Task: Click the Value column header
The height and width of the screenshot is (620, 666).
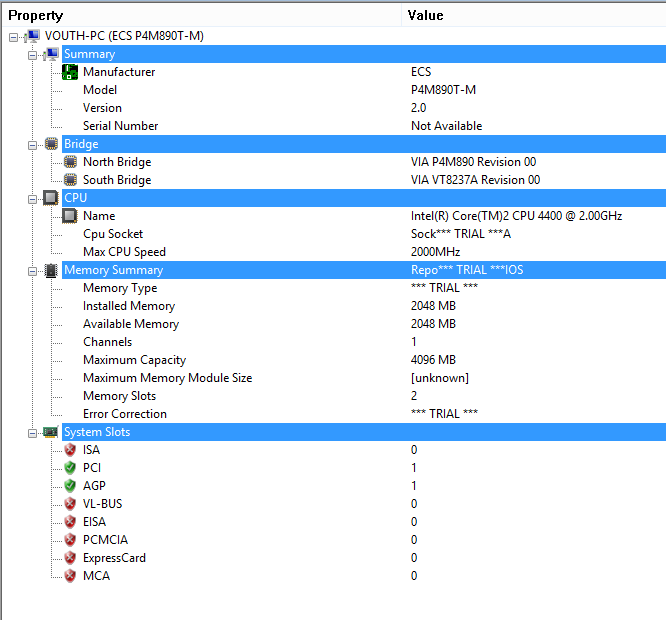Action: click(534, 15)
